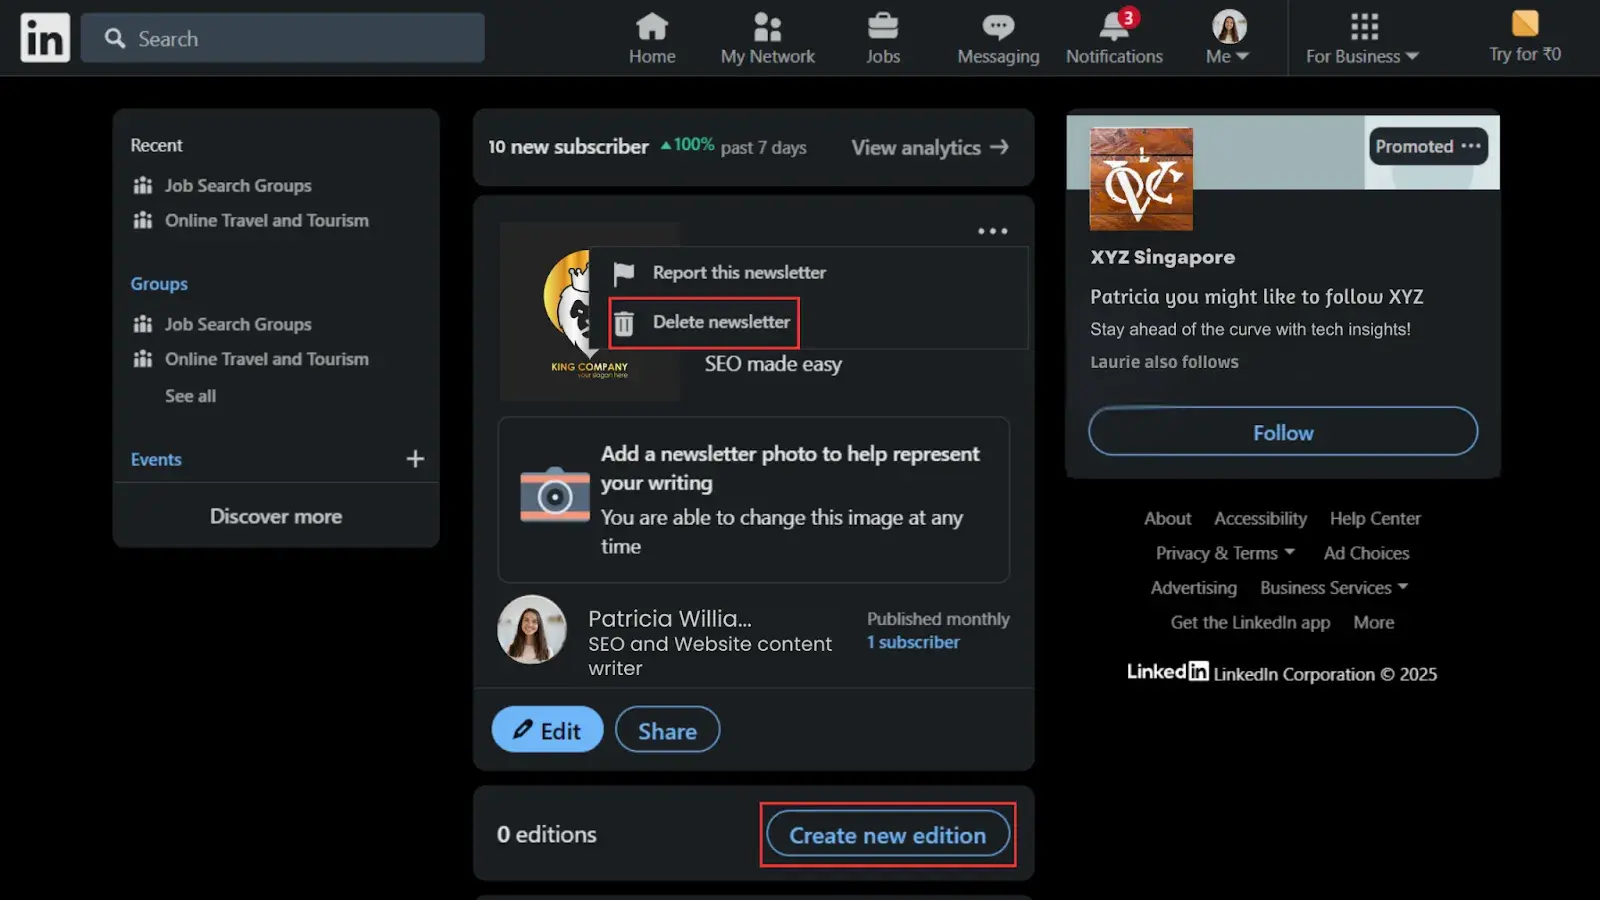Click the Edit newsletter button
This screenshot has height=900, width=1600.
pos(547,730)
